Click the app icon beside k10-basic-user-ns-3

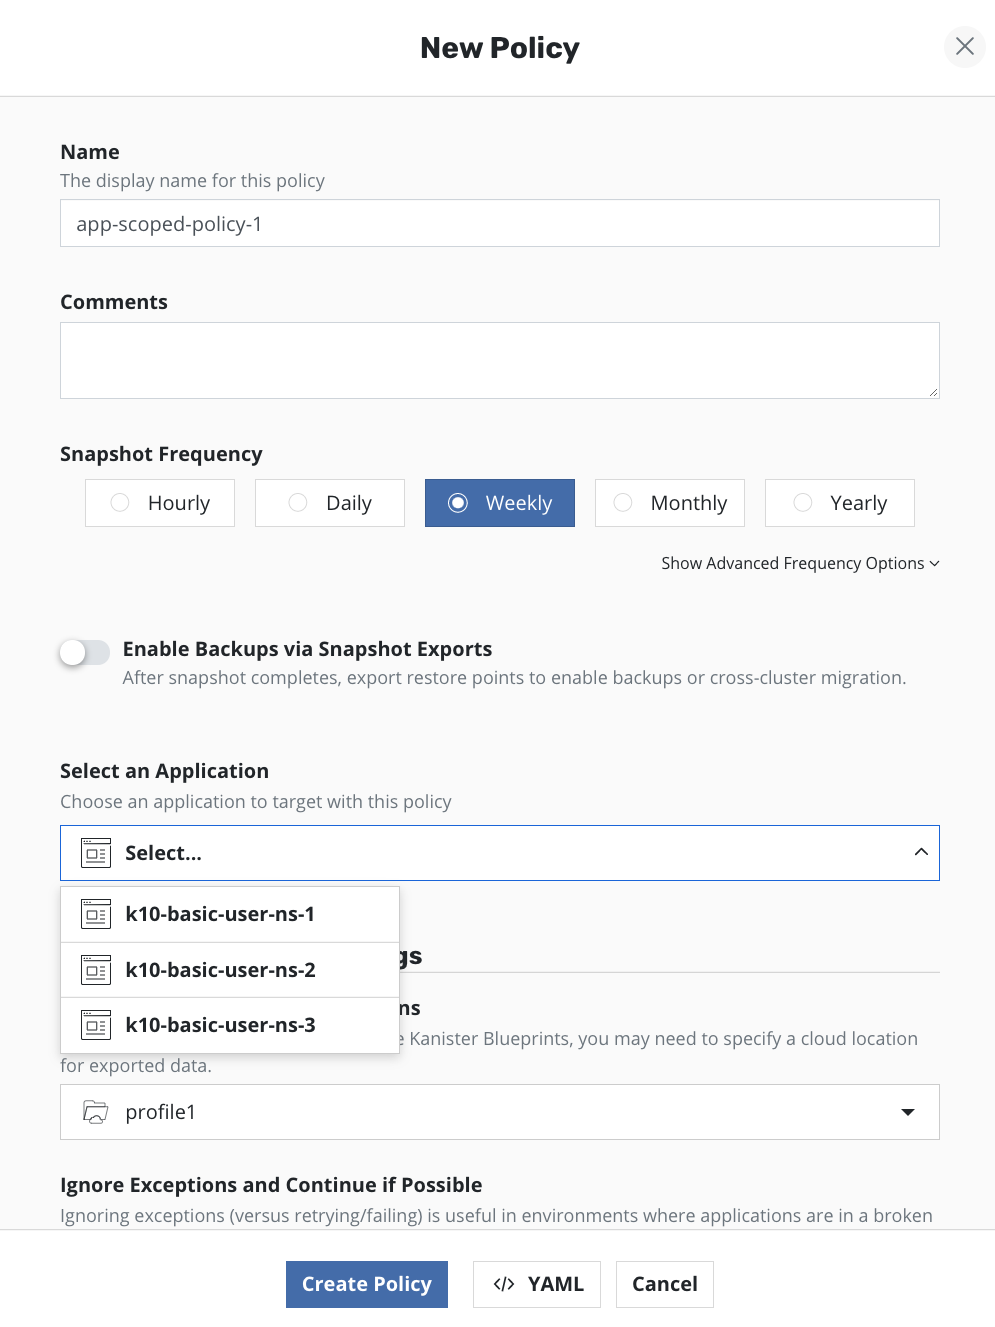pyautogui.click(x=96, y=1025)
